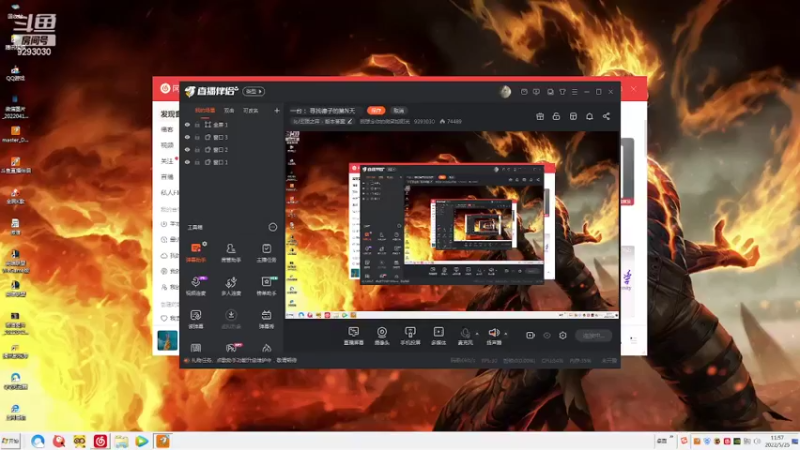Viewport: 800px width, 450px height.
Task: Open the taskbar clock showing 11:57
Action: pyautogui.click(x=777, y=441)
